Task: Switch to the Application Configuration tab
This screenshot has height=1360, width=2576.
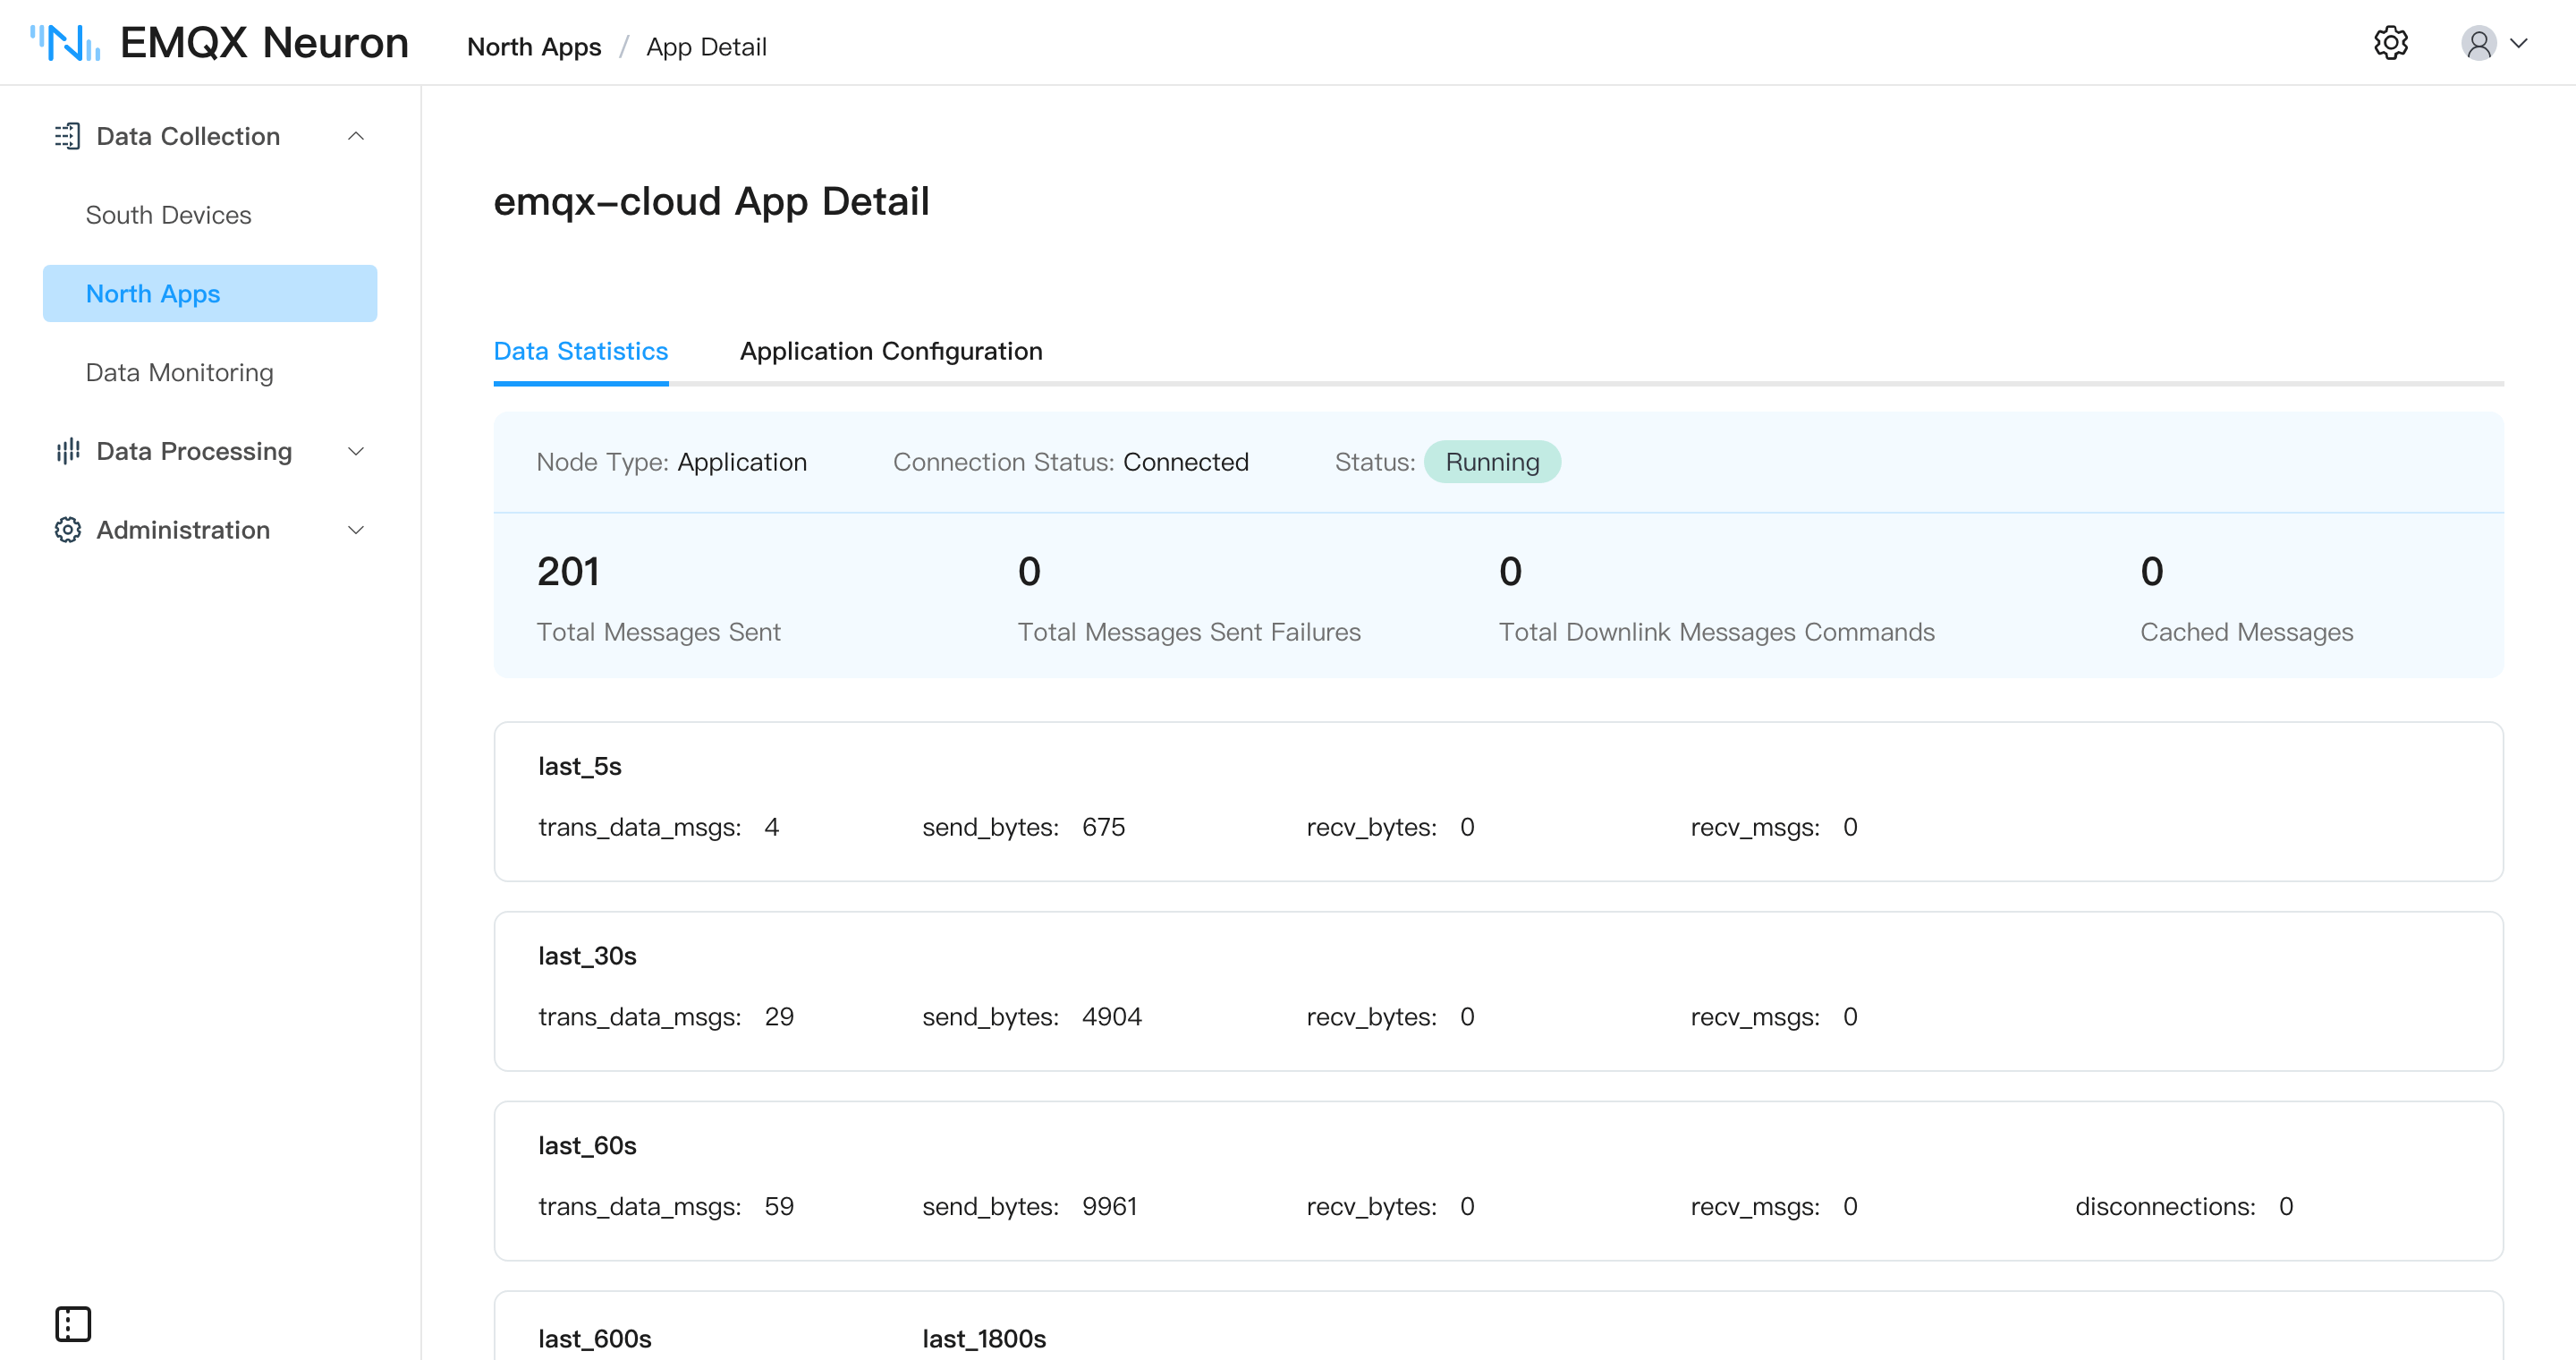Action: point(891,351)
